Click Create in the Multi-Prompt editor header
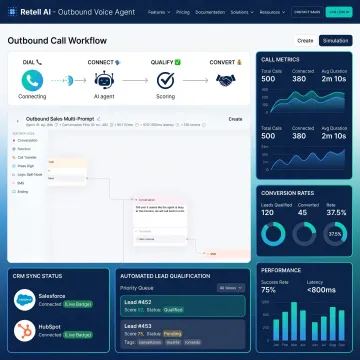Image resolution: width=360 pixels, height=360 pixels. pyautogui.click(x=235, y=119)
